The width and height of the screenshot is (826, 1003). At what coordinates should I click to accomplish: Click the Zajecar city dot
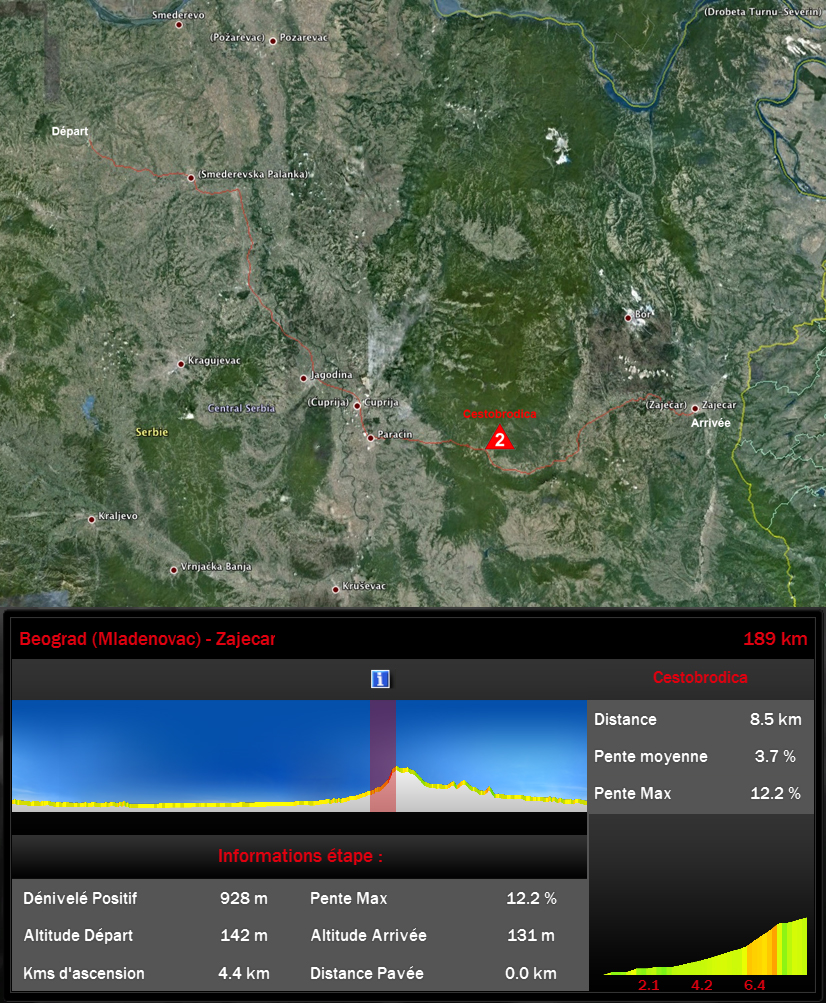coord(695,408)
